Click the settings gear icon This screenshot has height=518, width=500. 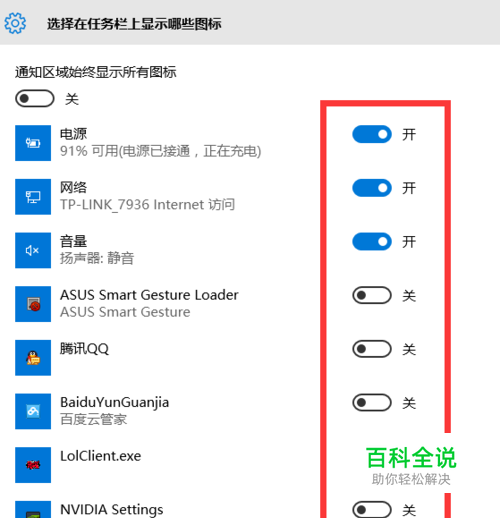click(15, 23)
